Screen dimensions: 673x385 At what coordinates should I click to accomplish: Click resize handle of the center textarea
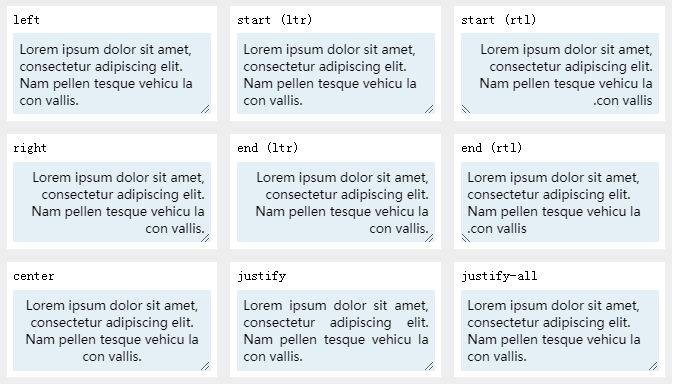(x=205, y=366)
